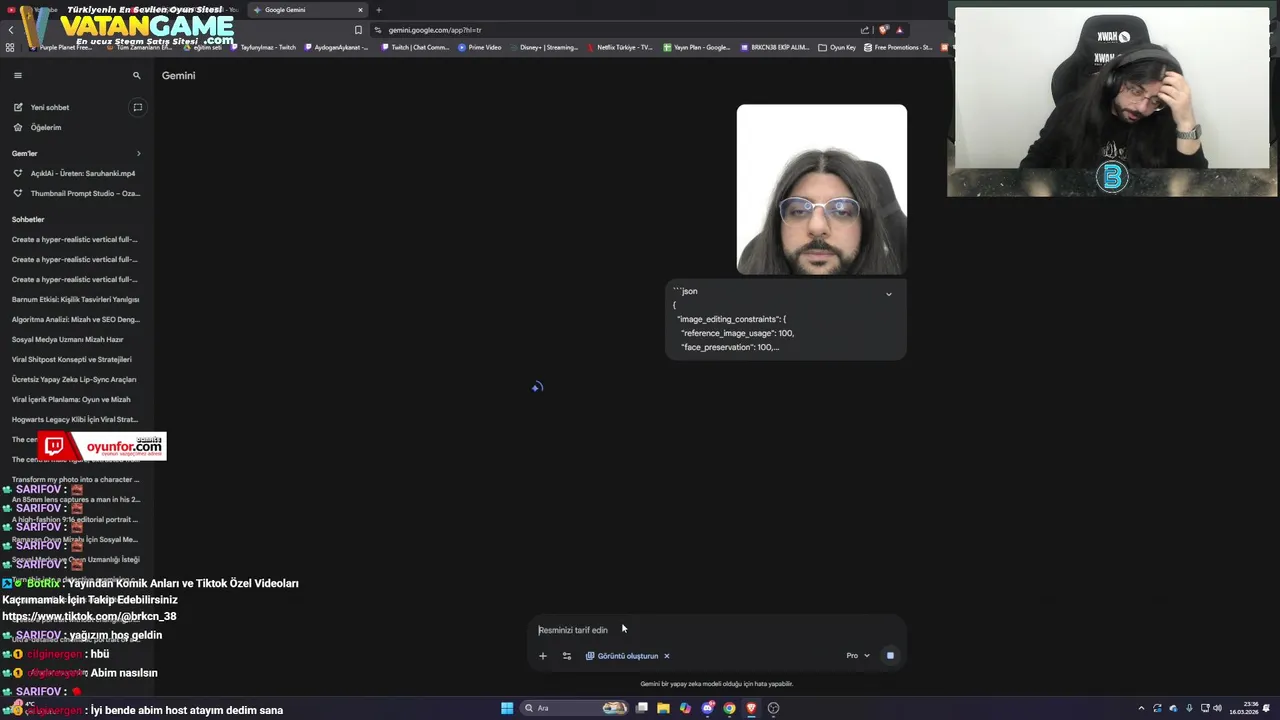
Task: Open the 'BRKCN38 EKİP ALIM...' bookmark
Action: coord(775,47)
